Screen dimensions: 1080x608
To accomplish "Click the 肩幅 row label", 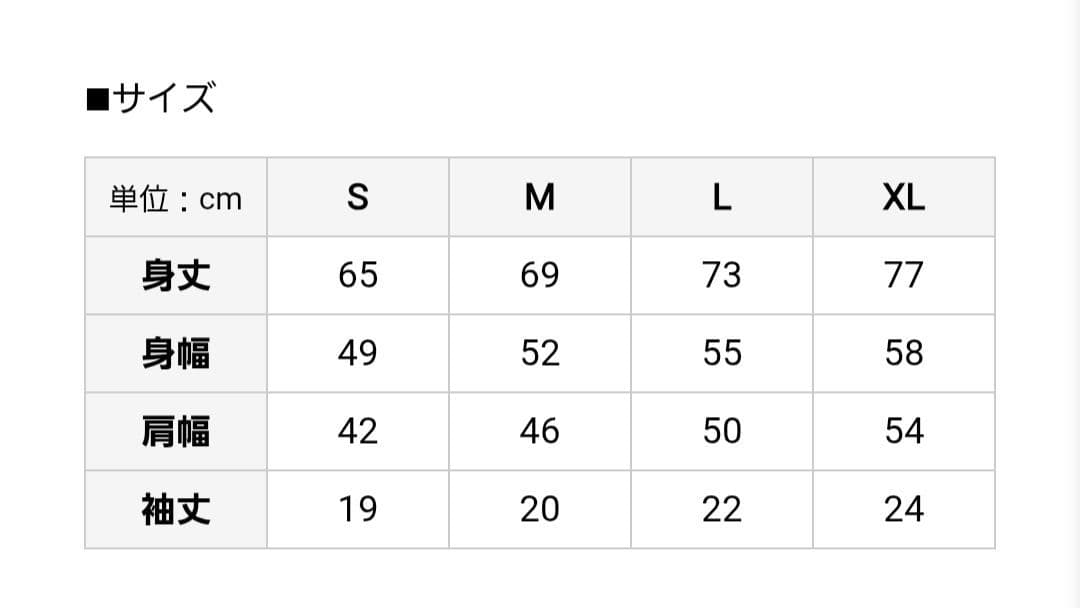I will click(x=176, y=431).
